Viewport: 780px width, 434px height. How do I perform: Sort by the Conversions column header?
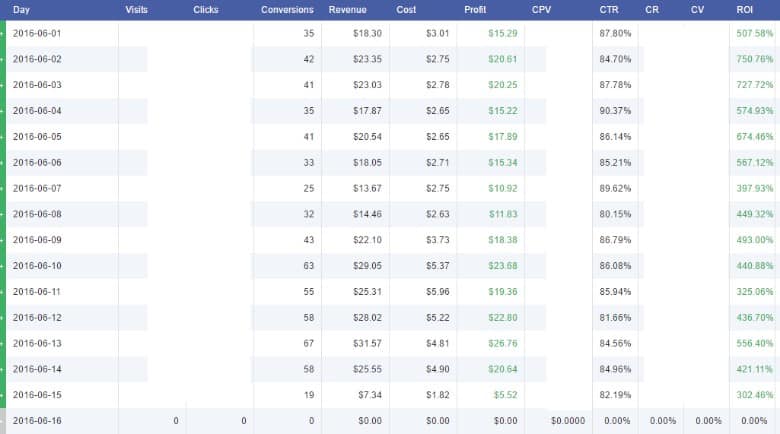287,9
